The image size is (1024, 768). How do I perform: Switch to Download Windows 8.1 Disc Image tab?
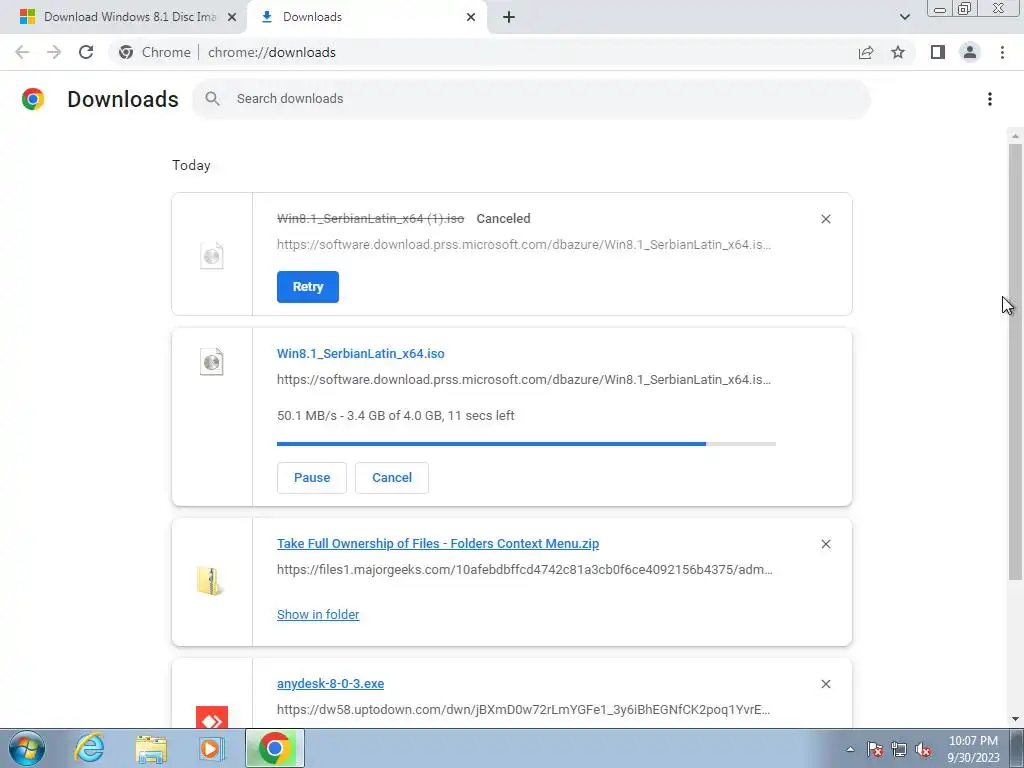click(x=129, y=17)
